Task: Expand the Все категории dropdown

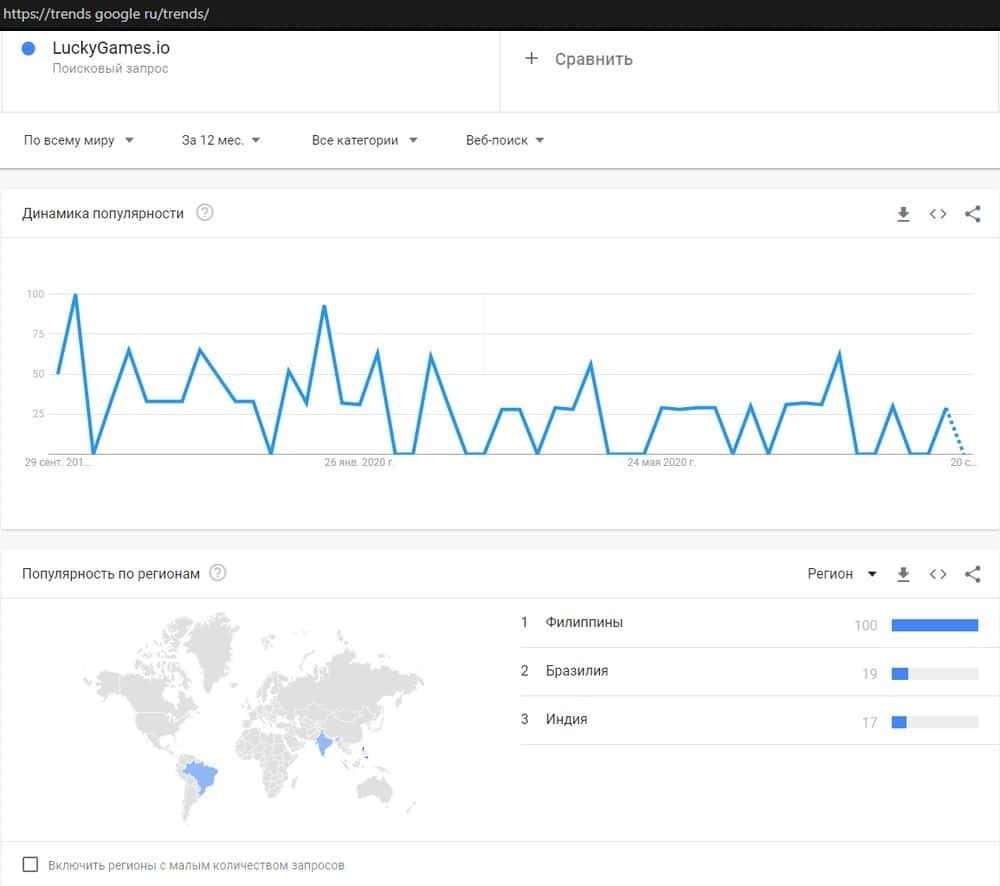Action: (365, 141)
